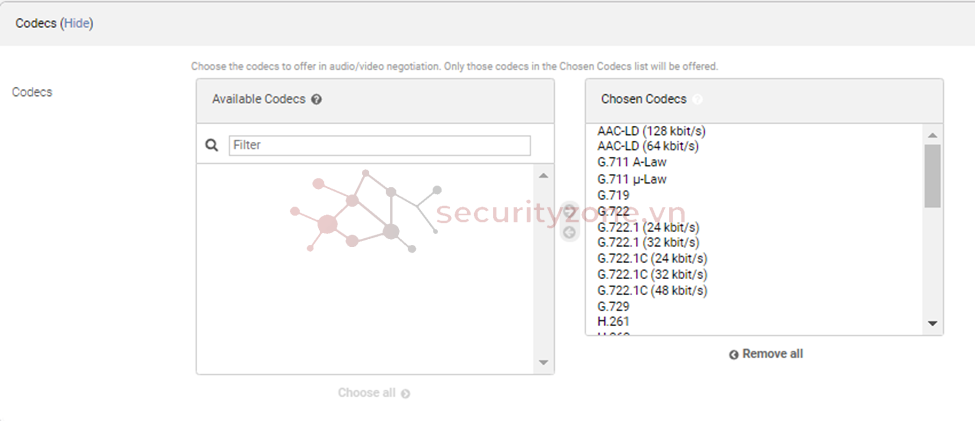Click Available Codecs list scroll-up arrow
This screenshot has height=421, width=975.
point(544,175)
